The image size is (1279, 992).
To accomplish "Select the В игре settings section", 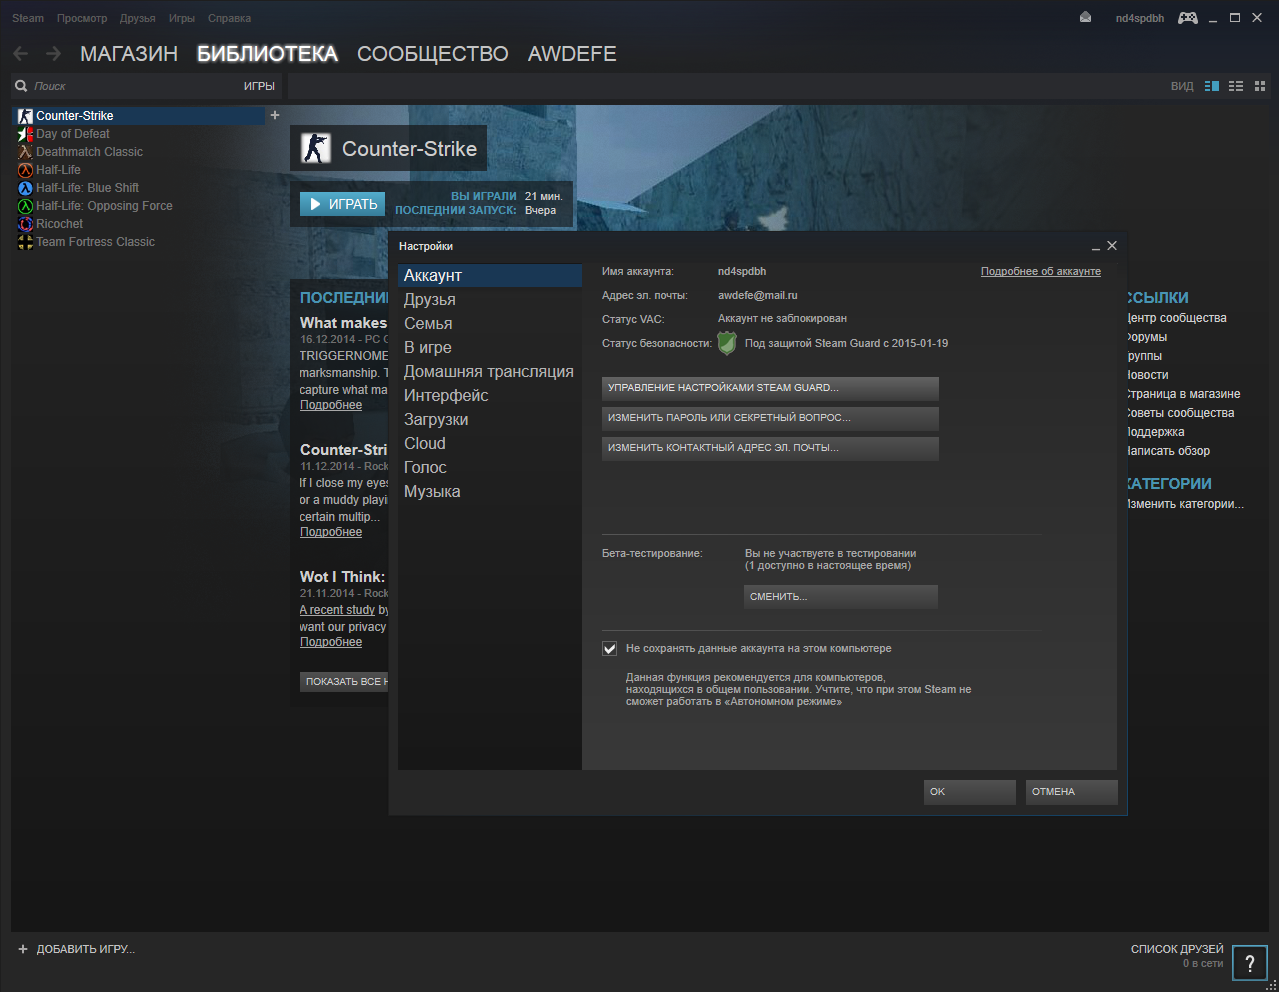I will click(x=490, y=347).
